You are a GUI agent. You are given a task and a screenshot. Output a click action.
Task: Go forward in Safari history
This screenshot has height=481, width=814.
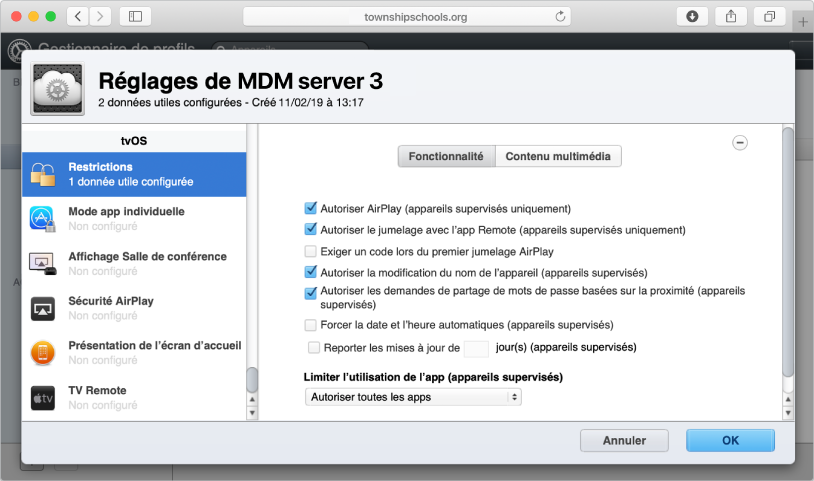point(100,17)
